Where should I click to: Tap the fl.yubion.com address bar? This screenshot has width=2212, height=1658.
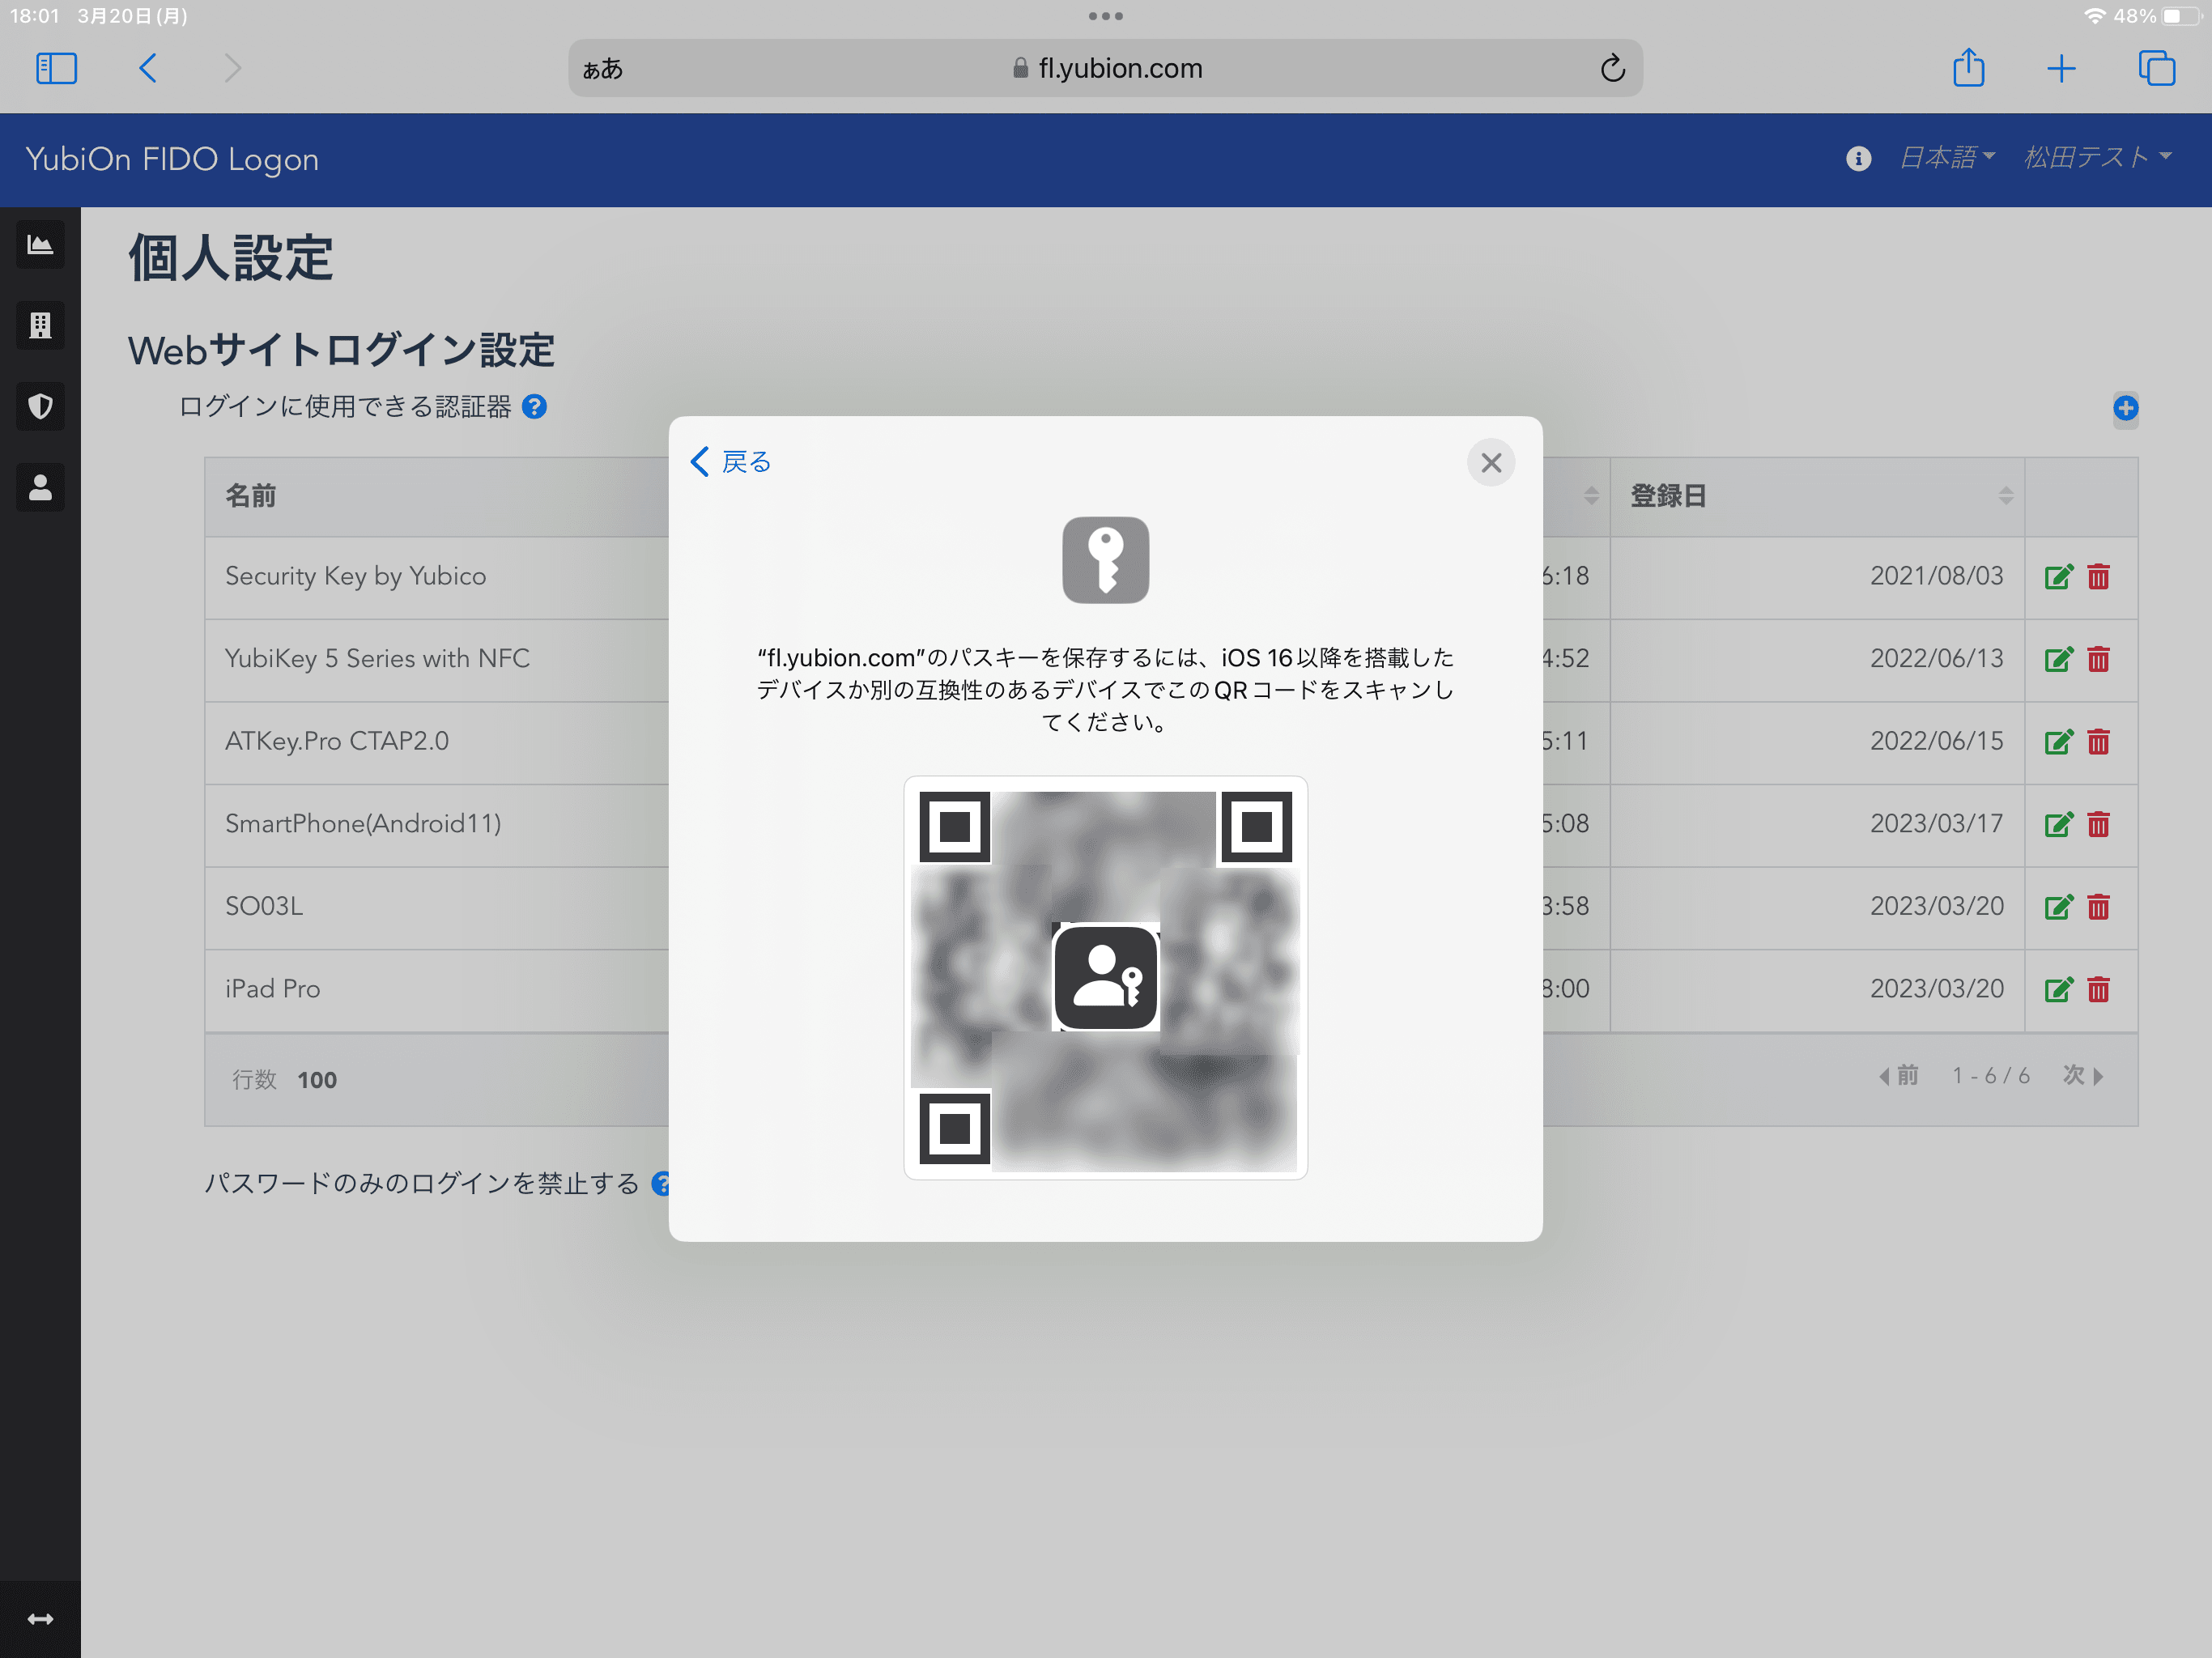(x=1106, y=68)
